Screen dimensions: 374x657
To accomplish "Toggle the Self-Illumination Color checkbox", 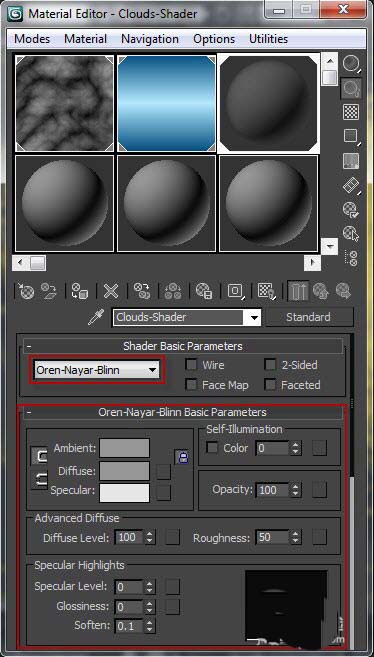I will coord(212,448).
